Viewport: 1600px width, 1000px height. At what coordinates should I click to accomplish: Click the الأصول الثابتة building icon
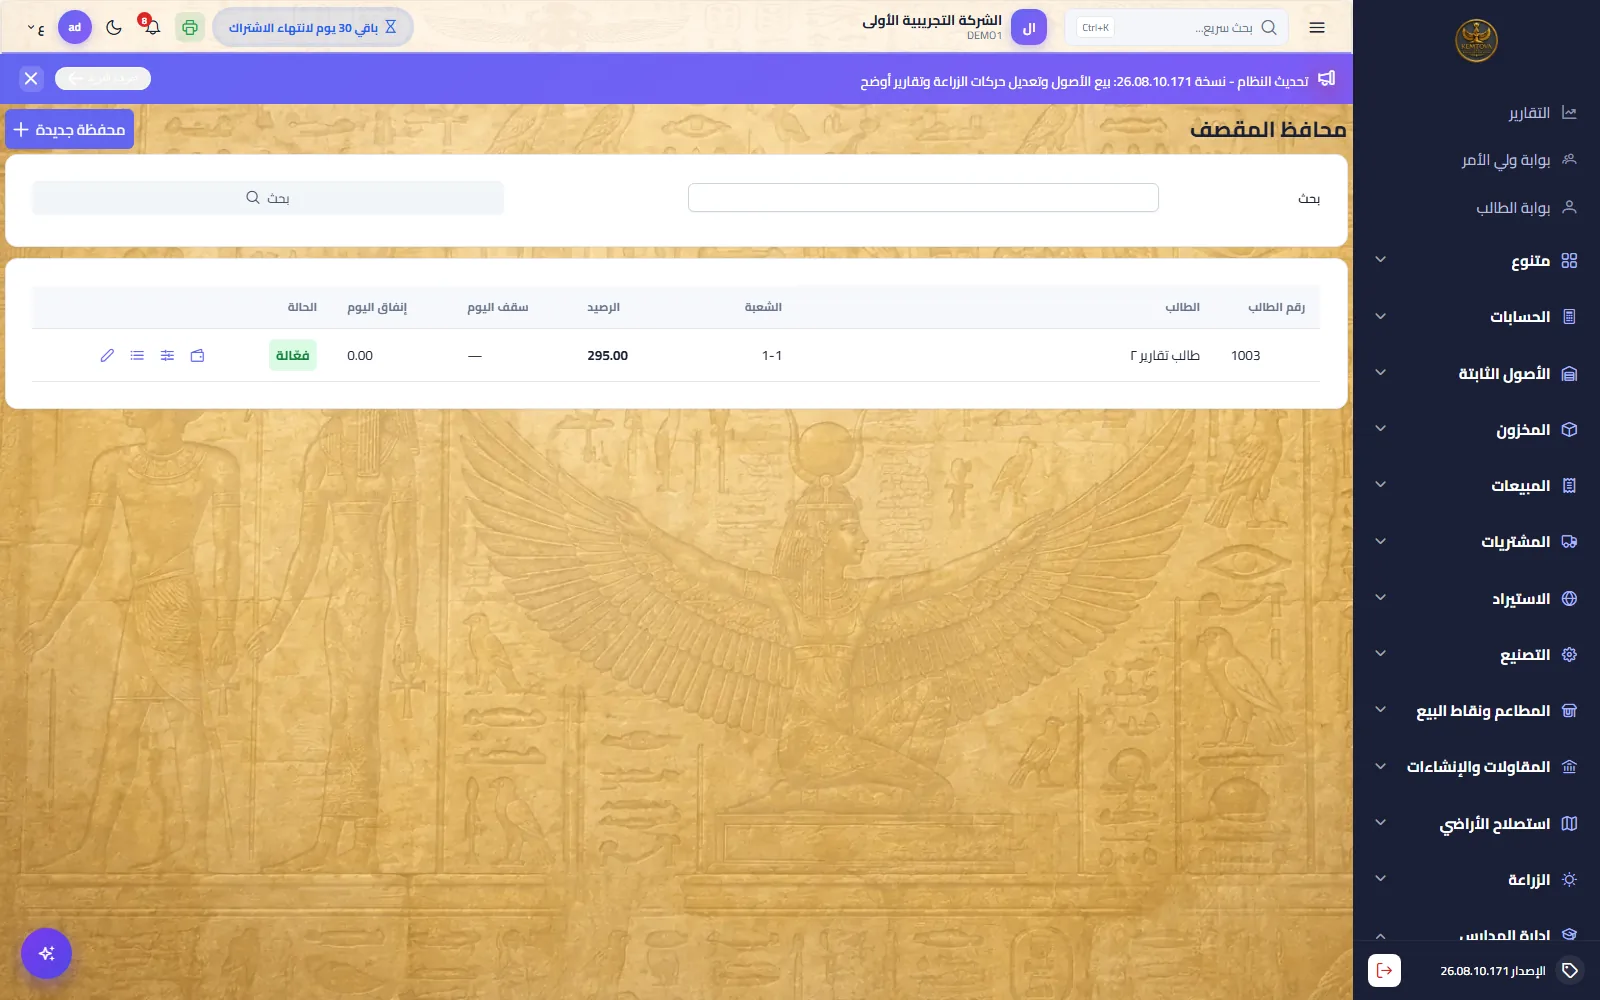click(x=1569, y=373)
